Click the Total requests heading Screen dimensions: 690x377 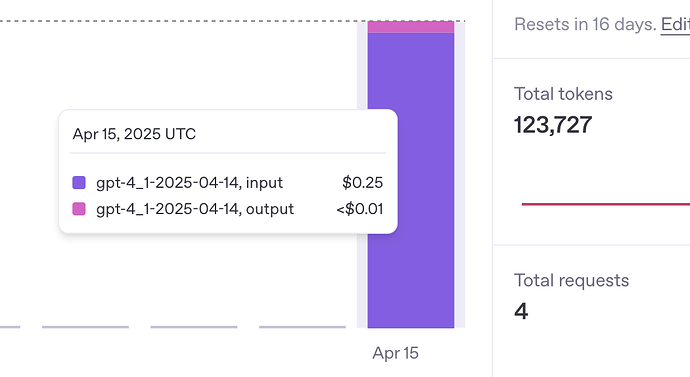pos(572,281)
